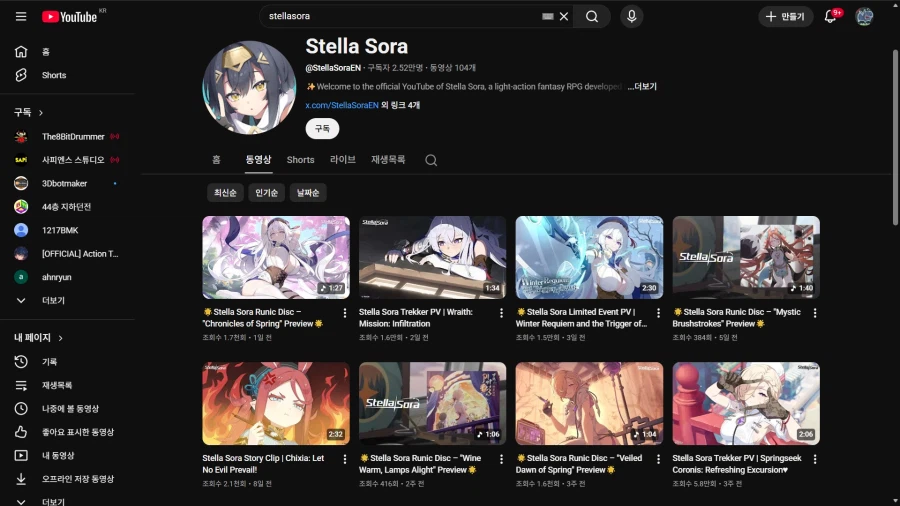Click the search magnifier button
Image resolution: width=900 pixels, height=506 pixels.
tap(592, 17)
